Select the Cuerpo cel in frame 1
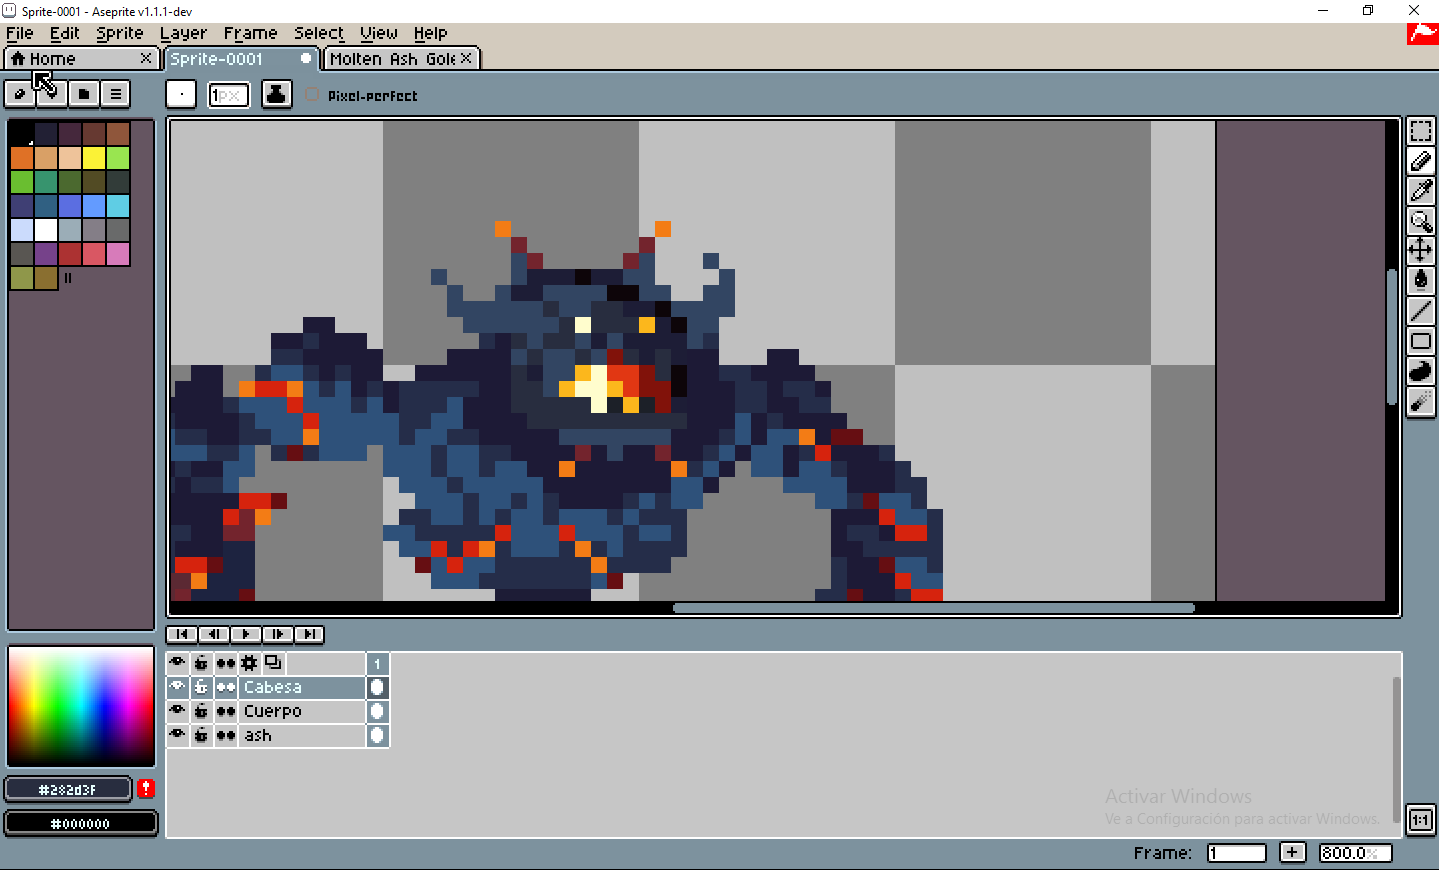Screen dimensions: 1439x870 coord(377,711)
